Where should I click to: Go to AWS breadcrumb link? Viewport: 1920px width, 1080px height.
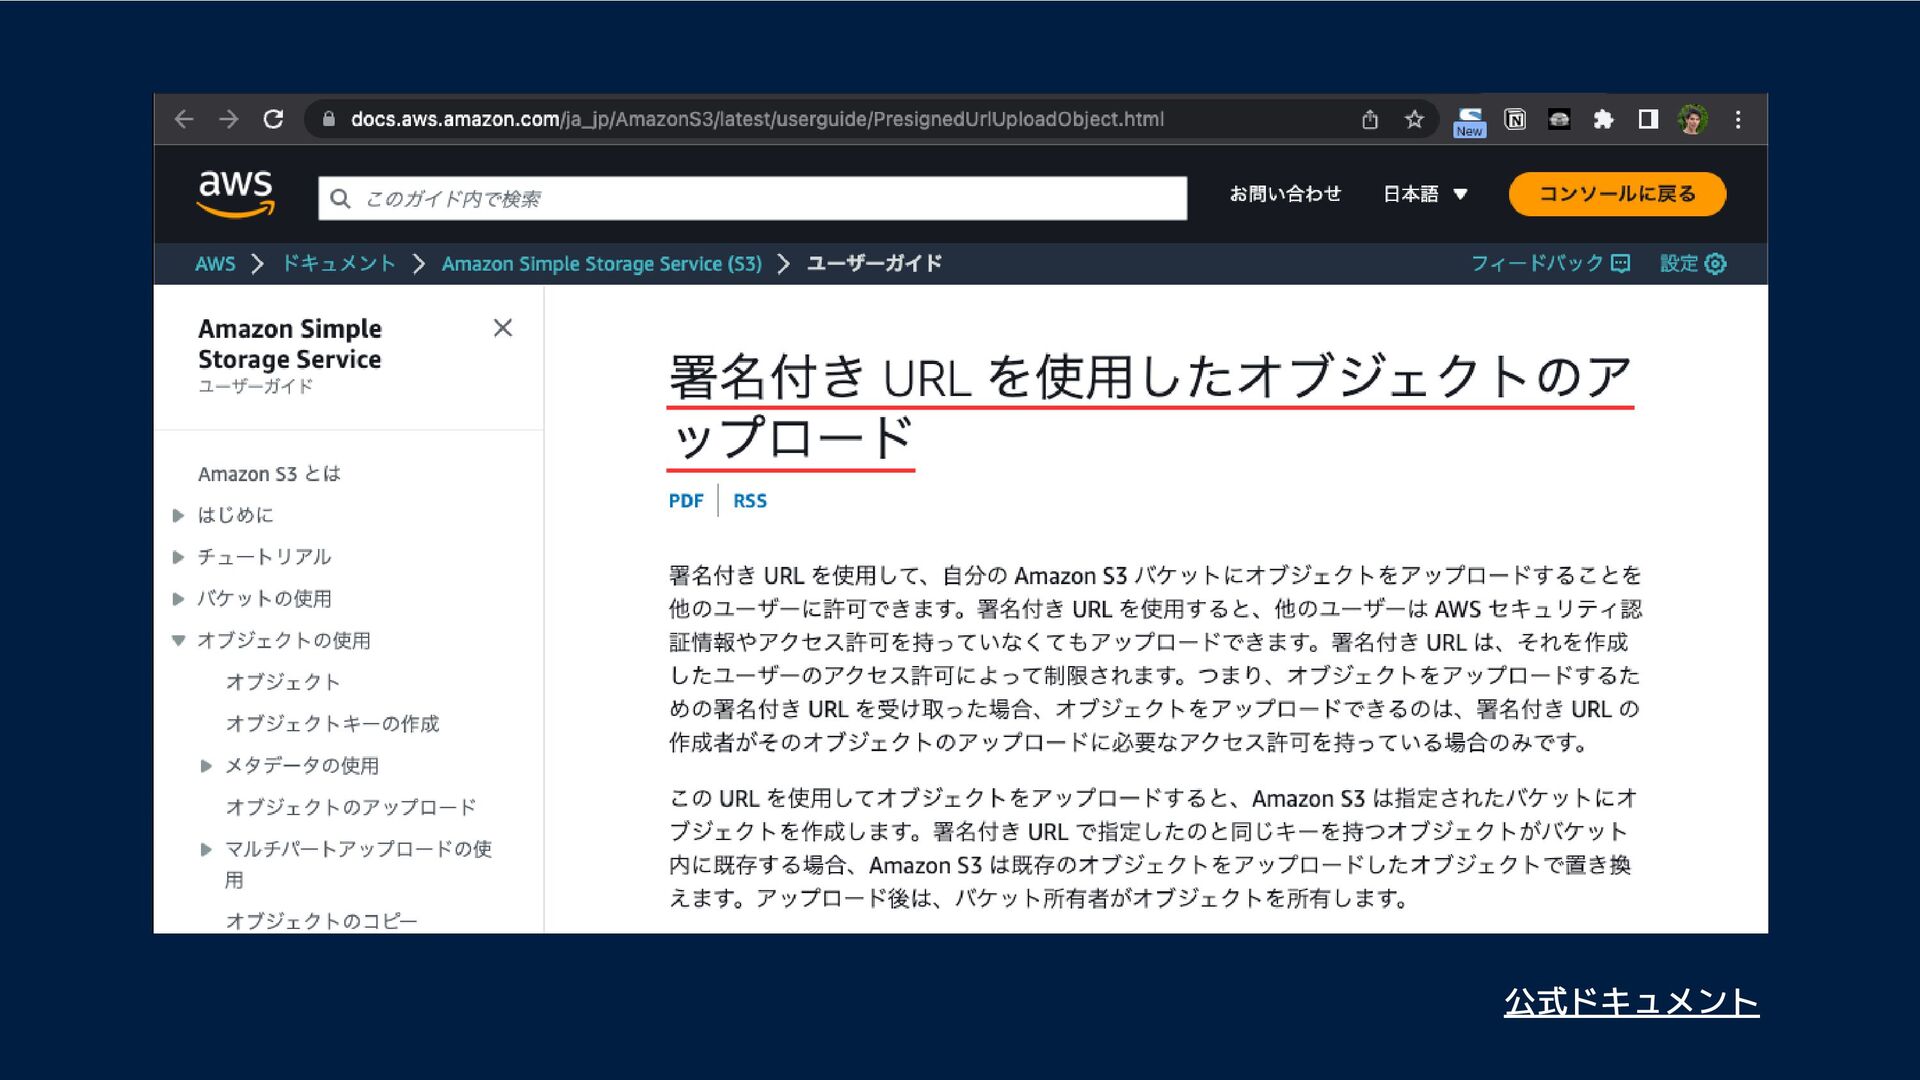pyautogui.click(x=215, y=263)
